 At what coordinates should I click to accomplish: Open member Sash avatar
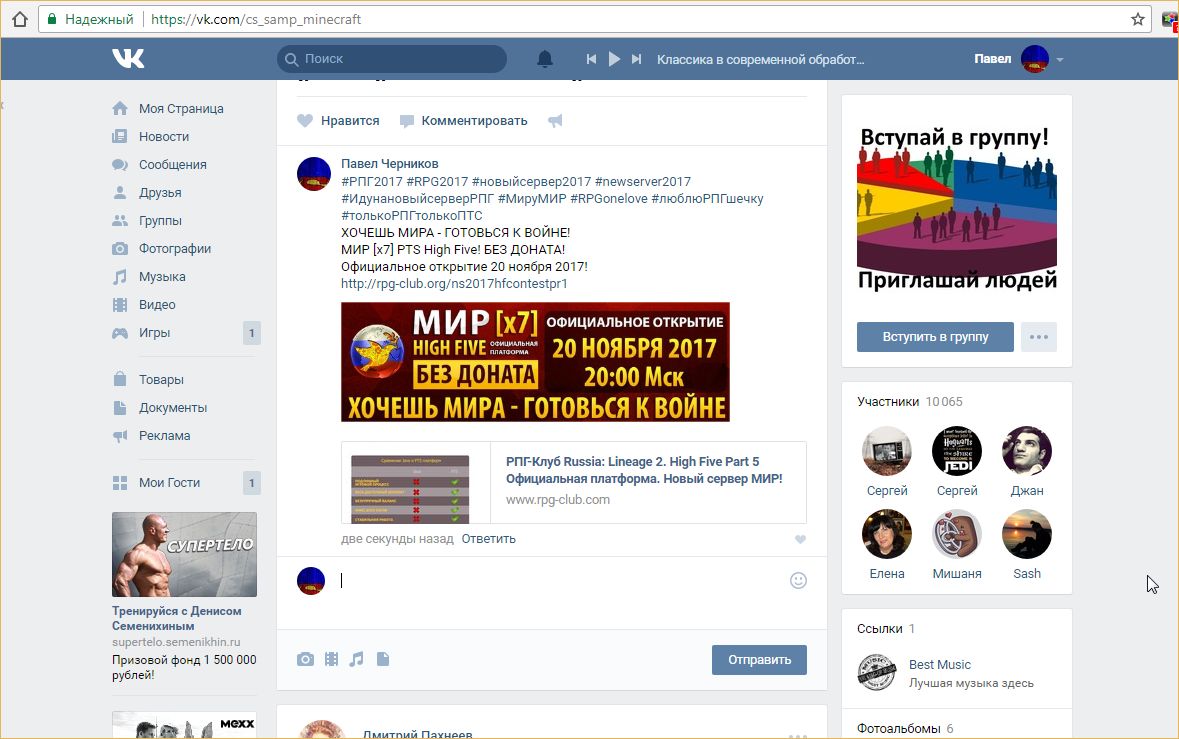coord(1027,534)
